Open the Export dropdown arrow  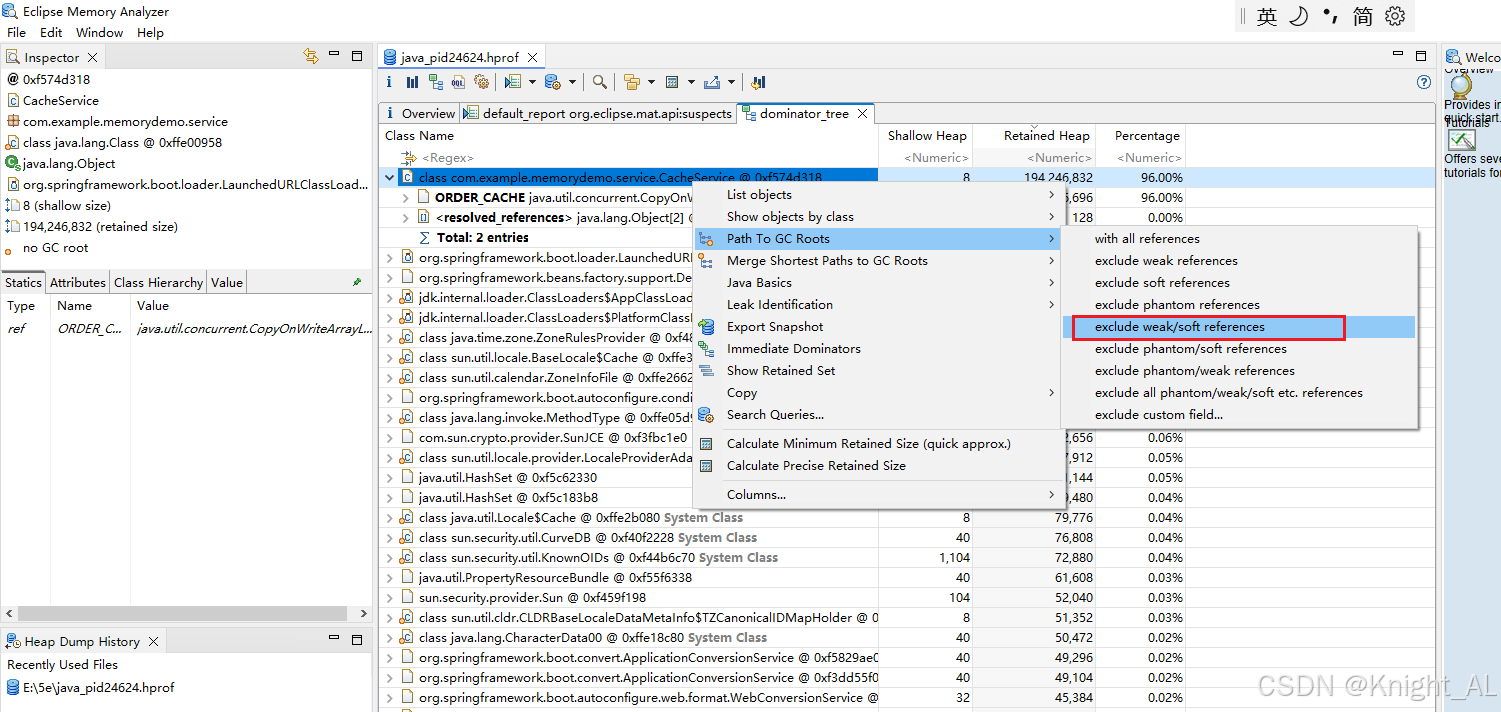coord(731,82)
